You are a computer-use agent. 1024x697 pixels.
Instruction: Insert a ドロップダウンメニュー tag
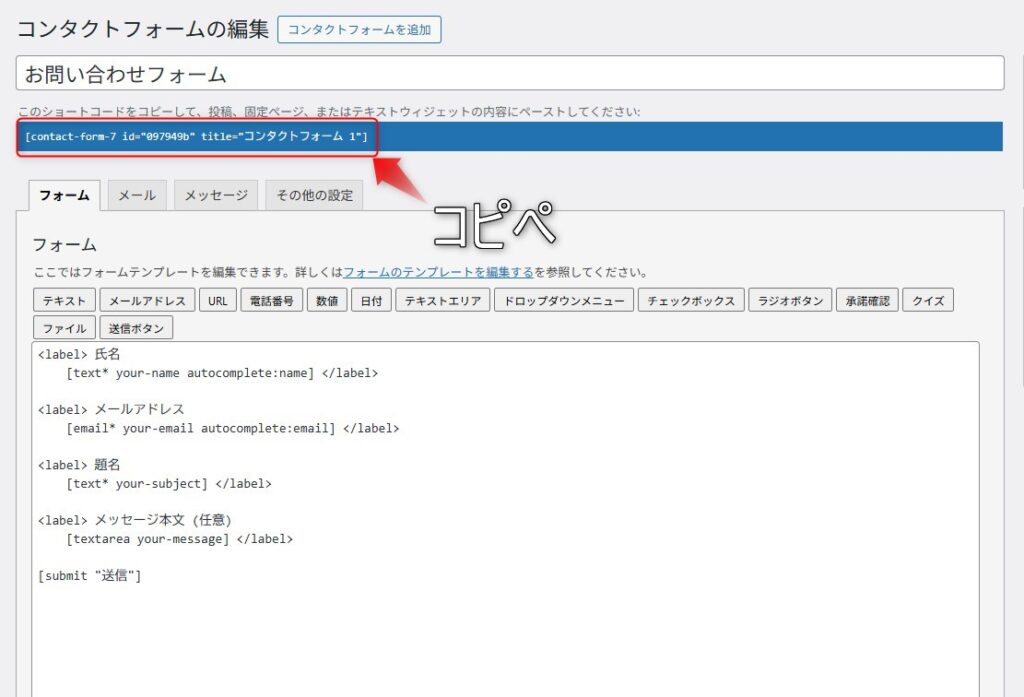564,301
